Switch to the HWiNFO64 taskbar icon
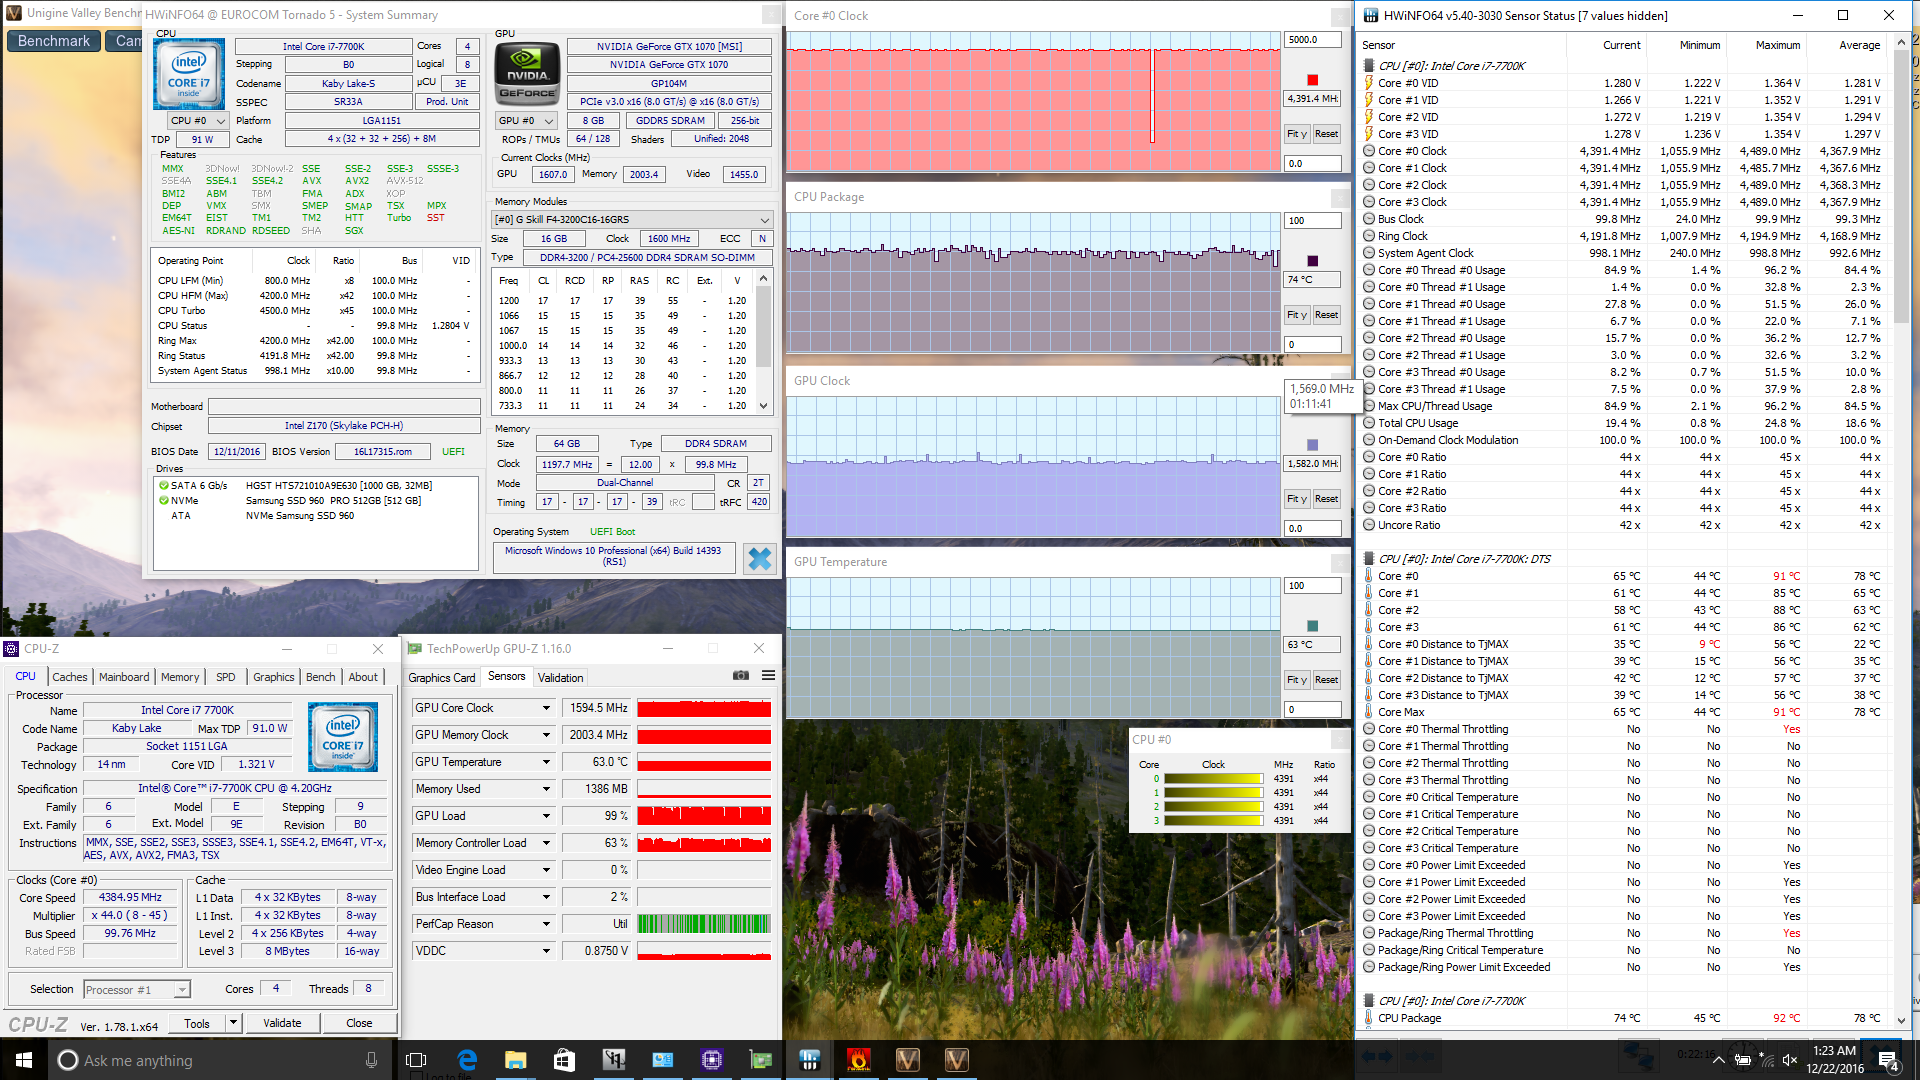This screenshot has height=1080, width=1920. pos(809,1060)
